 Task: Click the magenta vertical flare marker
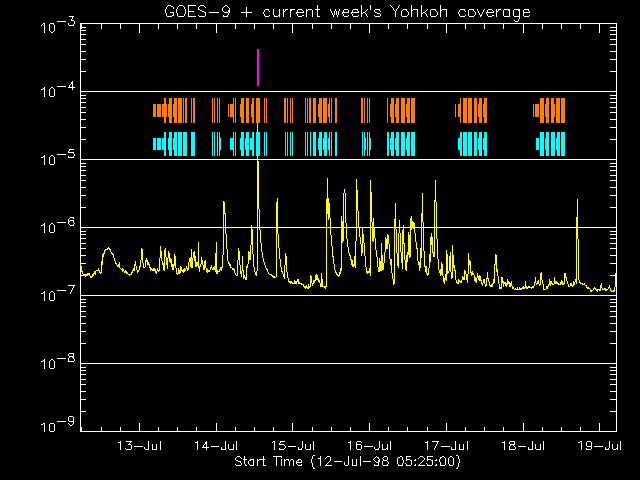pos(258,68)
